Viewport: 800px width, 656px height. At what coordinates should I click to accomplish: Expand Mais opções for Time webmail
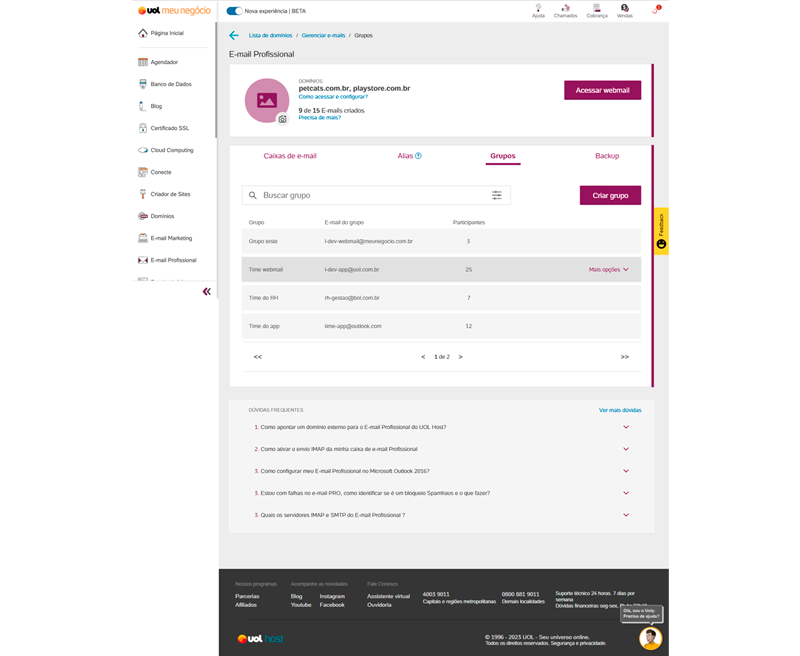pos(609,269)
